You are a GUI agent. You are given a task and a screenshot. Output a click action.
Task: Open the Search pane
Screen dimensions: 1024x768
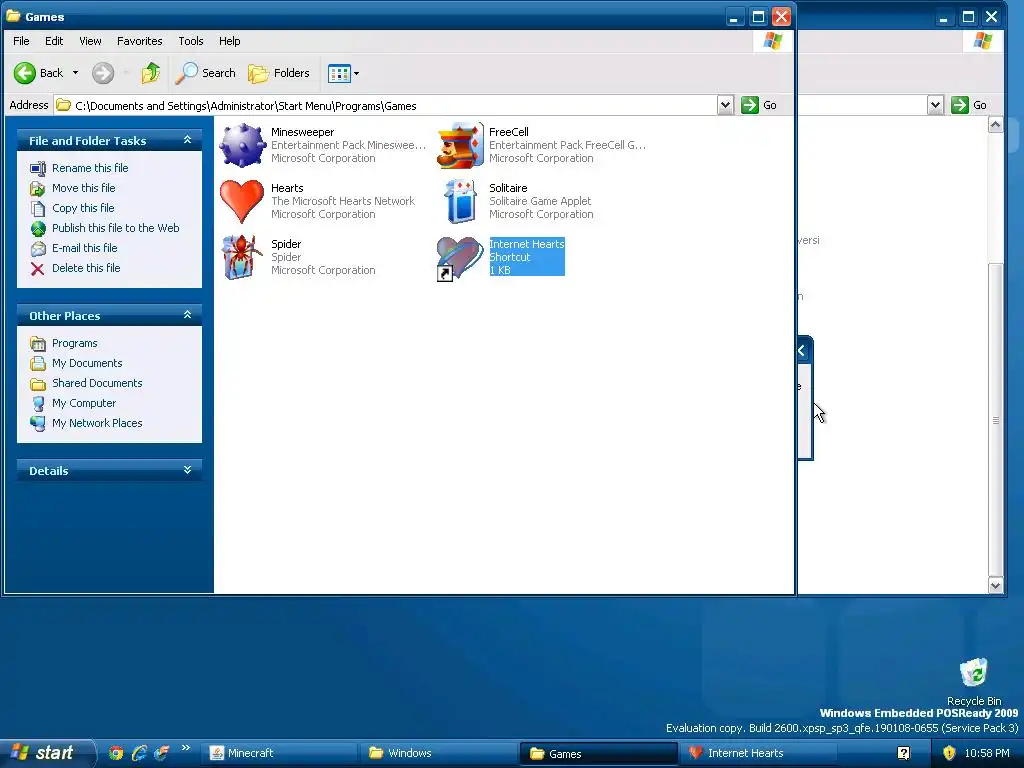[x=206, y=73]
